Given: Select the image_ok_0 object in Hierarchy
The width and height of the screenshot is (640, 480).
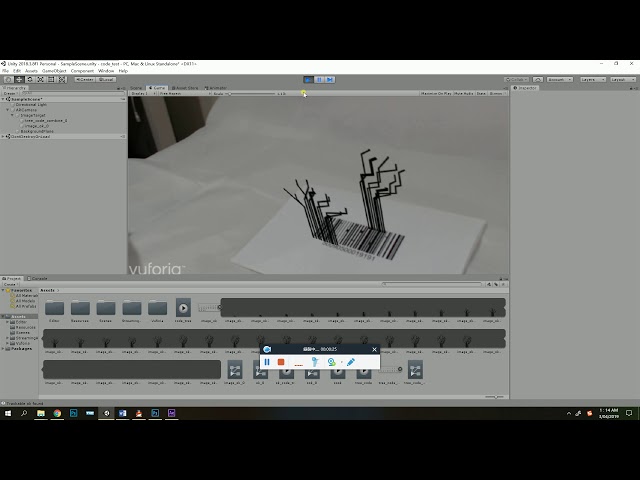Looking at the screenshot, I should 37,126.
